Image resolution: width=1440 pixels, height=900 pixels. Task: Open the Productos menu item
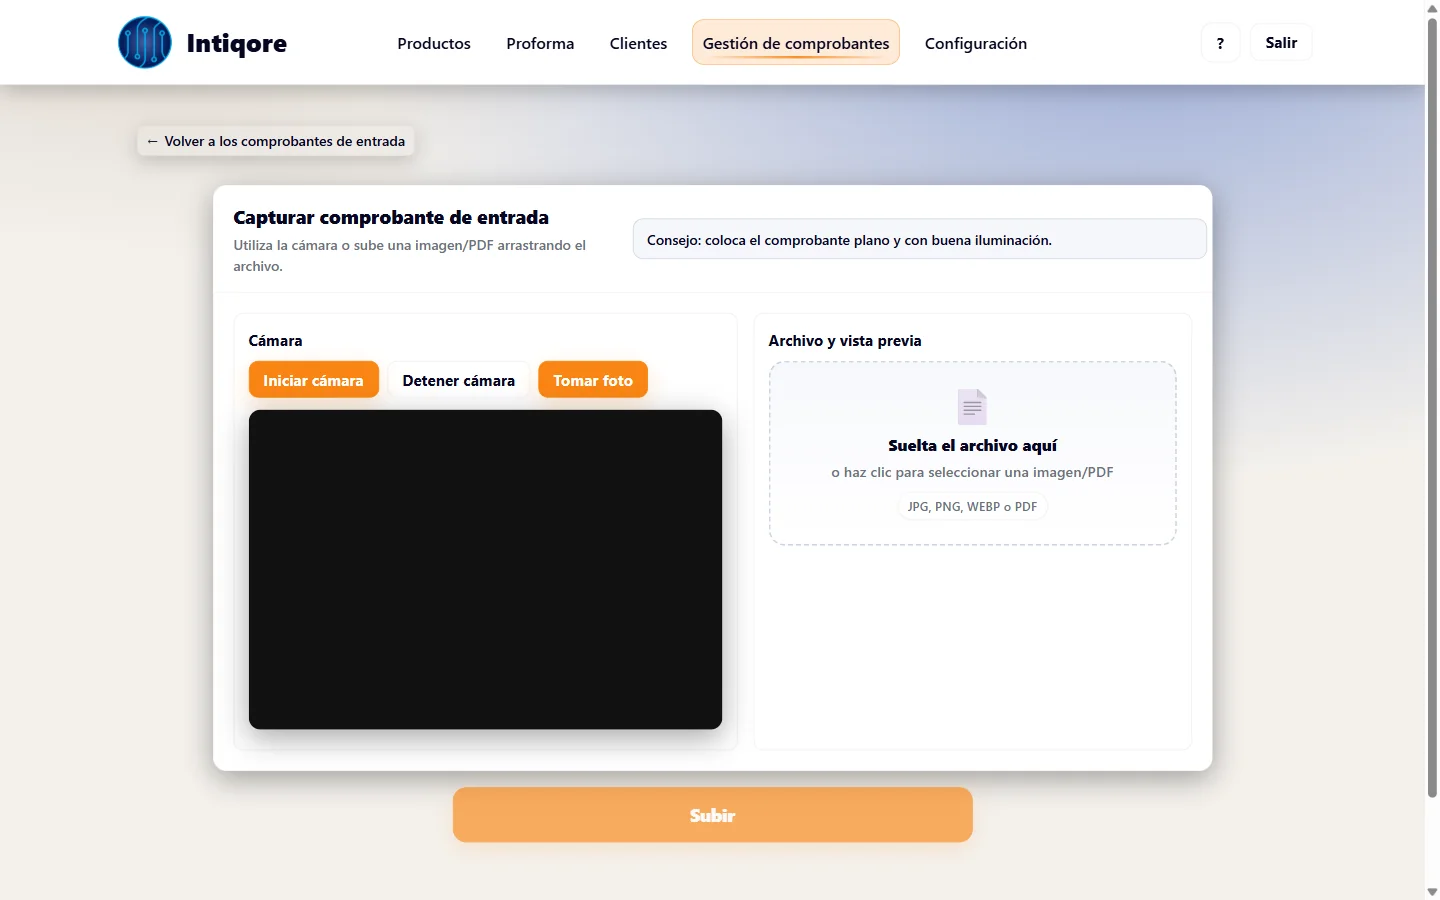[x=434, y=43]
